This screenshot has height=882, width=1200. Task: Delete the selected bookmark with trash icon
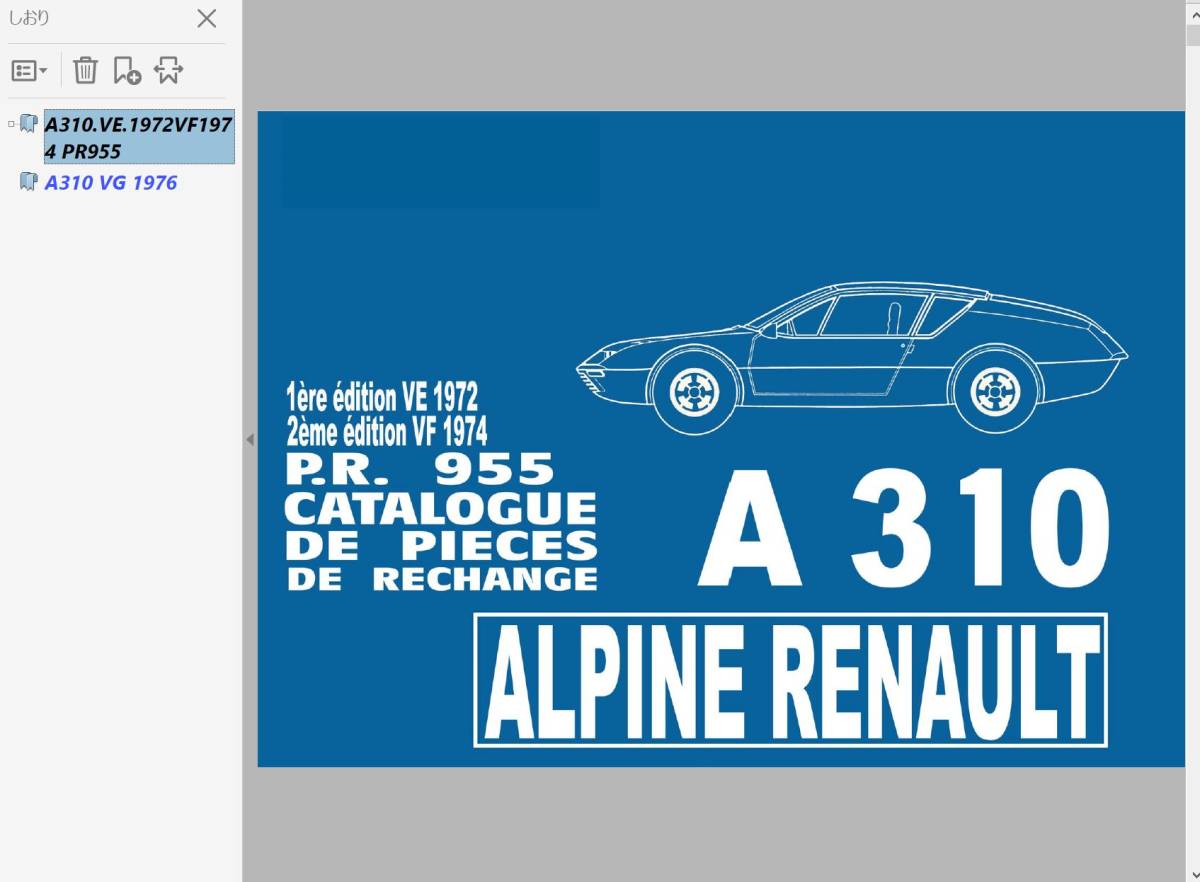[86, 71]
